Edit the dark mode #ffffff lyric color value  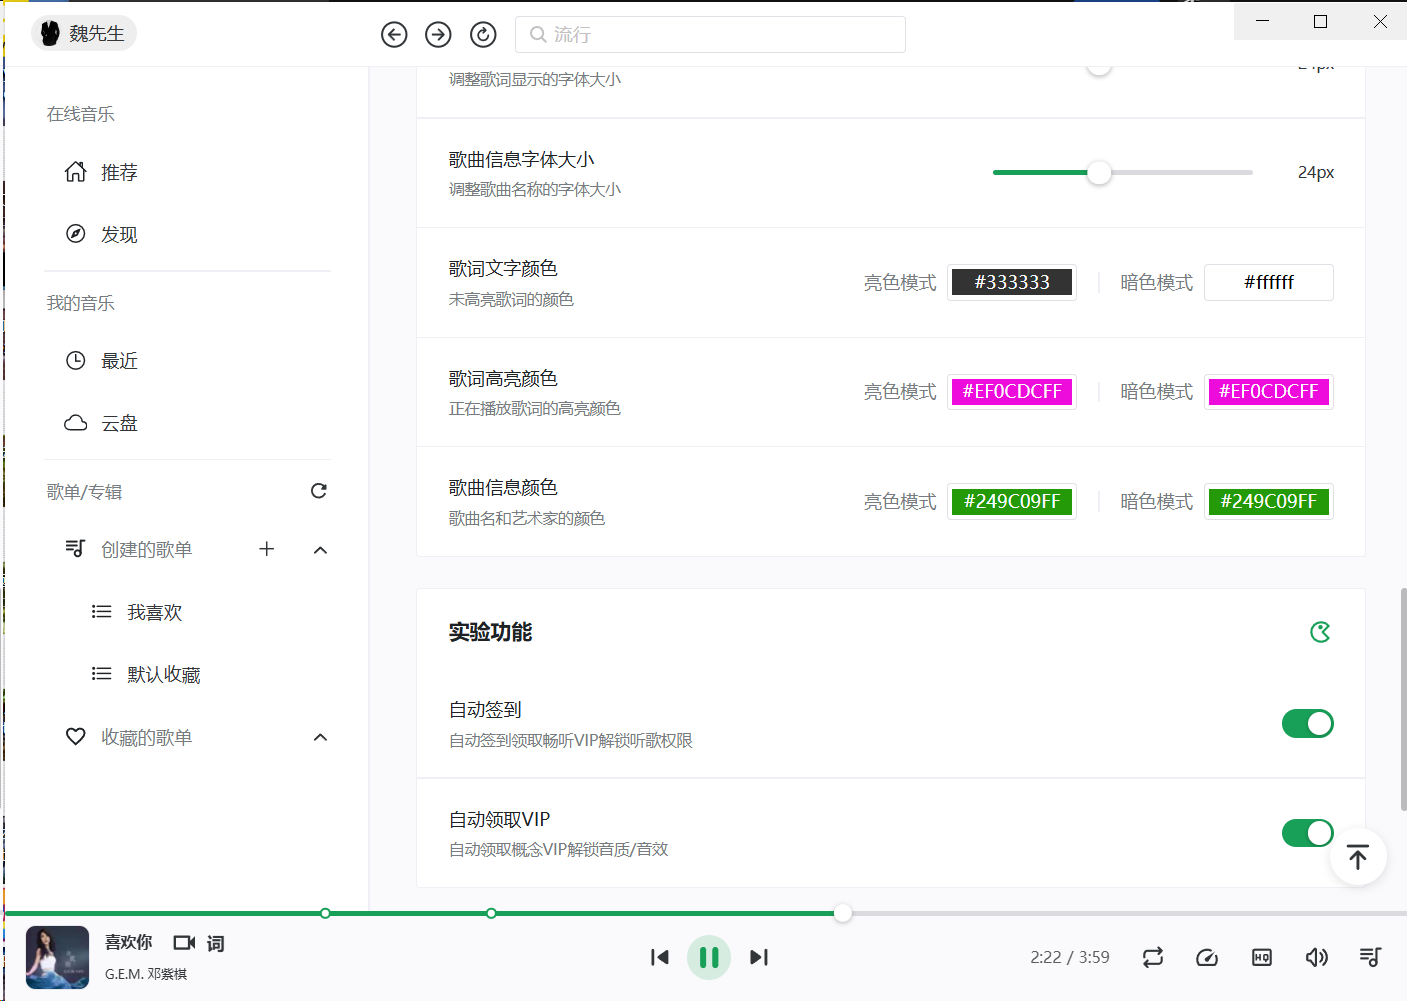pos(1268,282)
